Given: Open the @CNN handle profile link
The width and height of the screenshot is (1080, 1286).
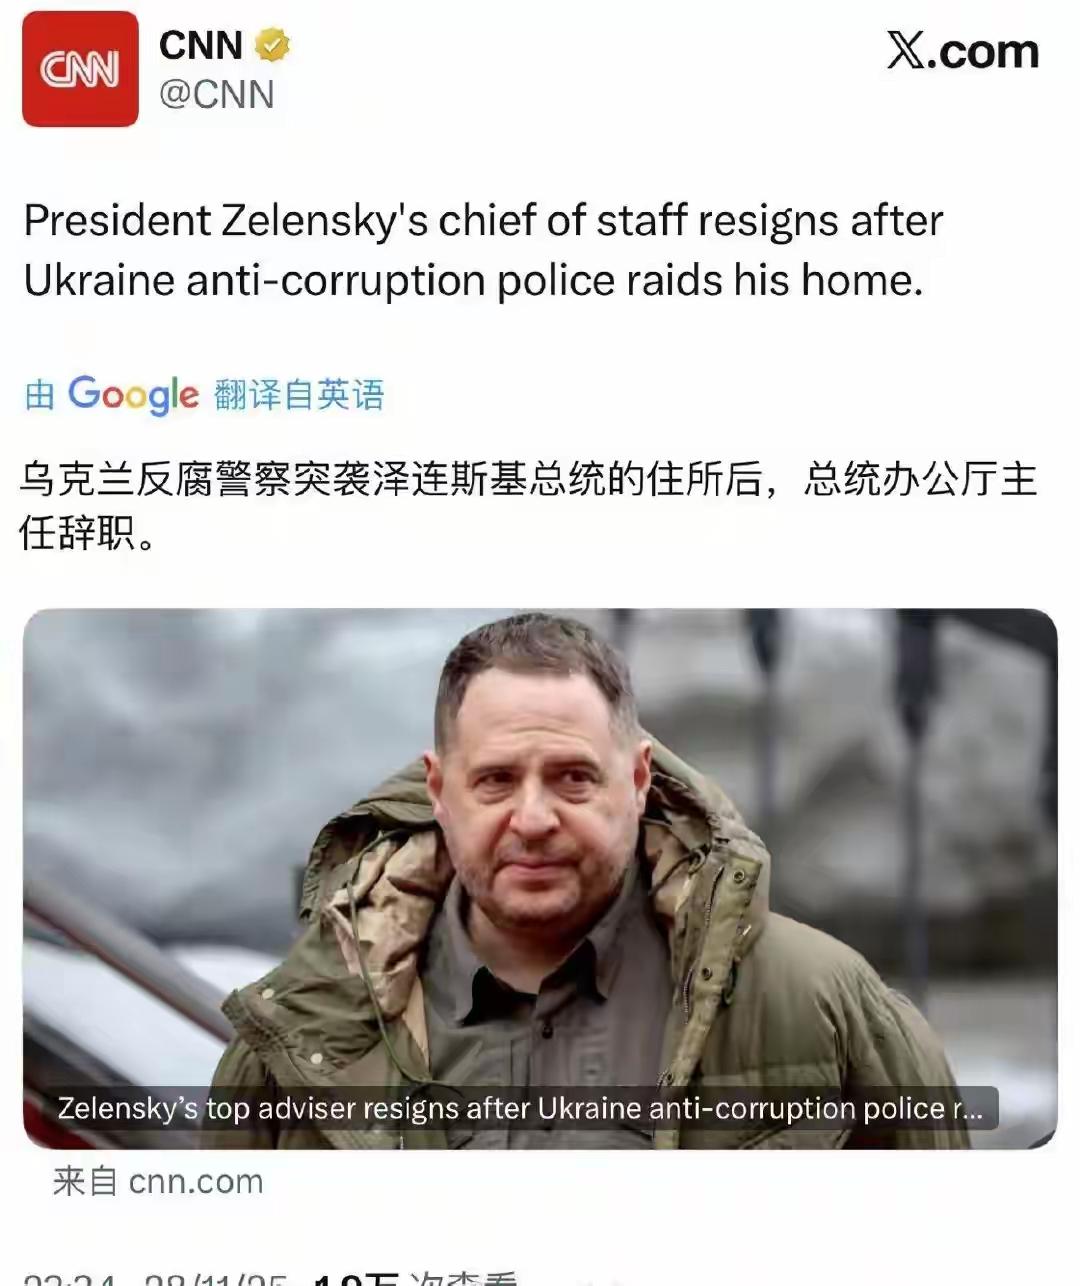Looking at the screenshot, I should click(x=217, y=94).
